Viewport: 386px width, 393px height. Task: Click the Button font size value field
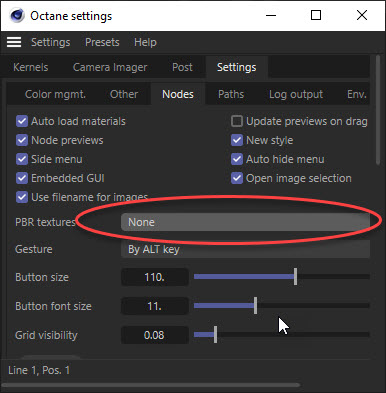coord(155,306)
